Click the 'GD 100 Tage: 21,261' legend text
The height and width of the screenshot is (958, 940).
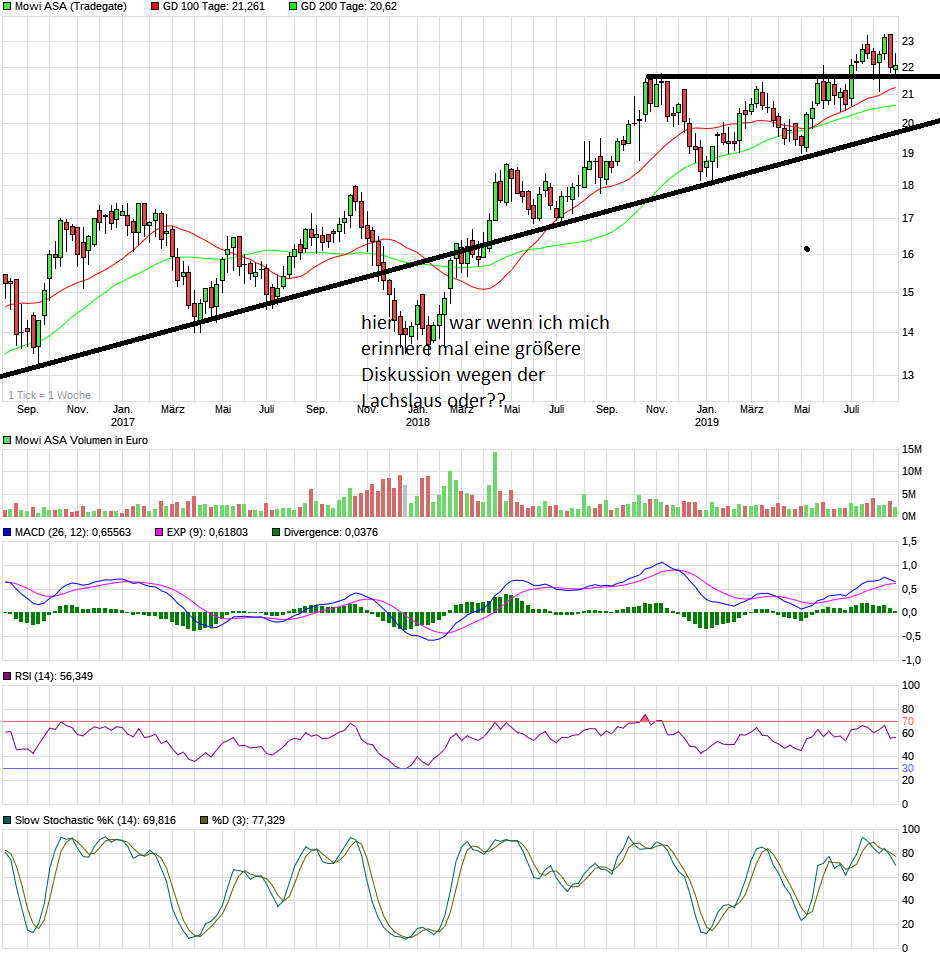(215, 7)
